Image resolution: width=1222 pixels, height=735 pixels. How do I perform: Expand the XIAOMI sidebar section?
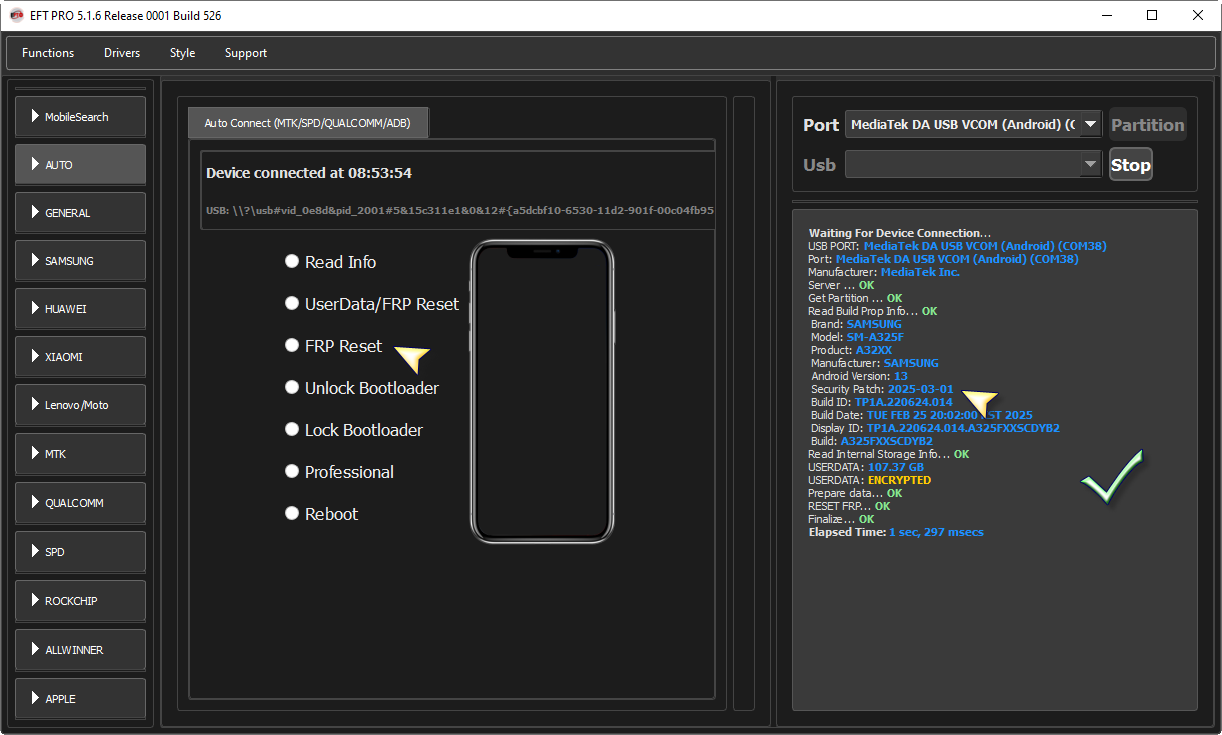pyautogui.click(x=81, y=357)
